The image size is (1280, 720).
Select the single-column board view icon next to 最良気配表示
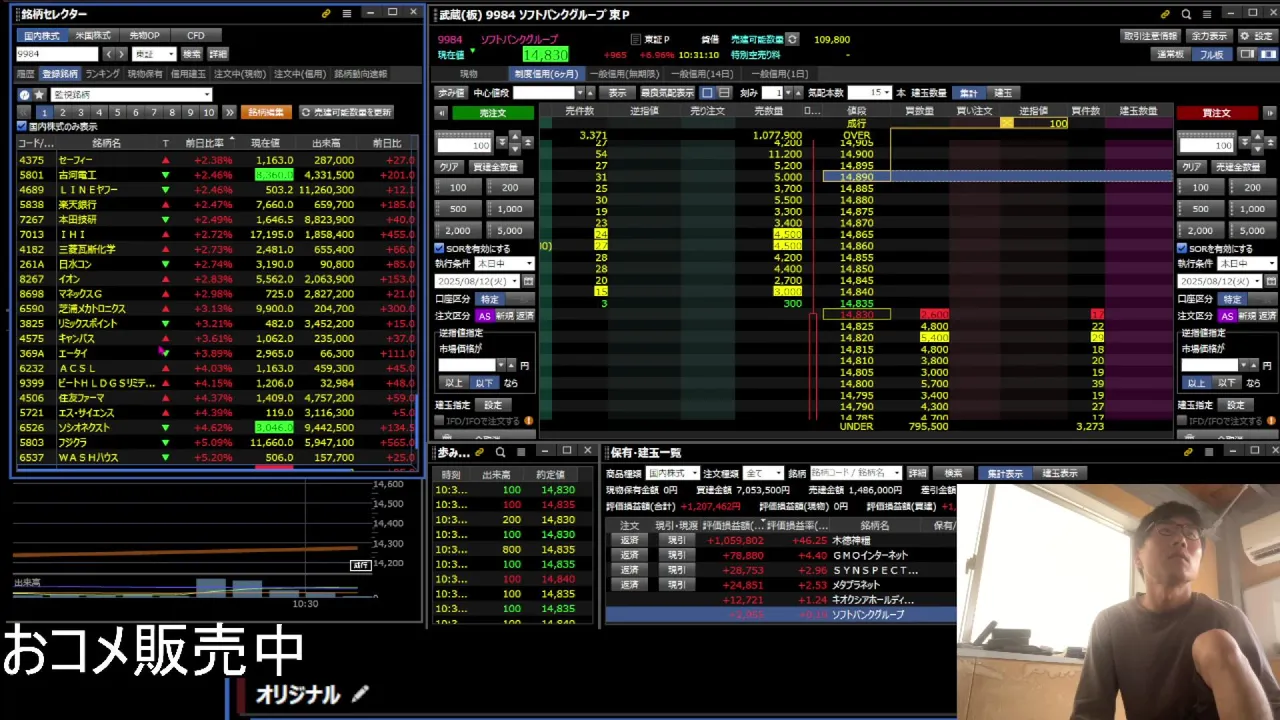[708, 92]
